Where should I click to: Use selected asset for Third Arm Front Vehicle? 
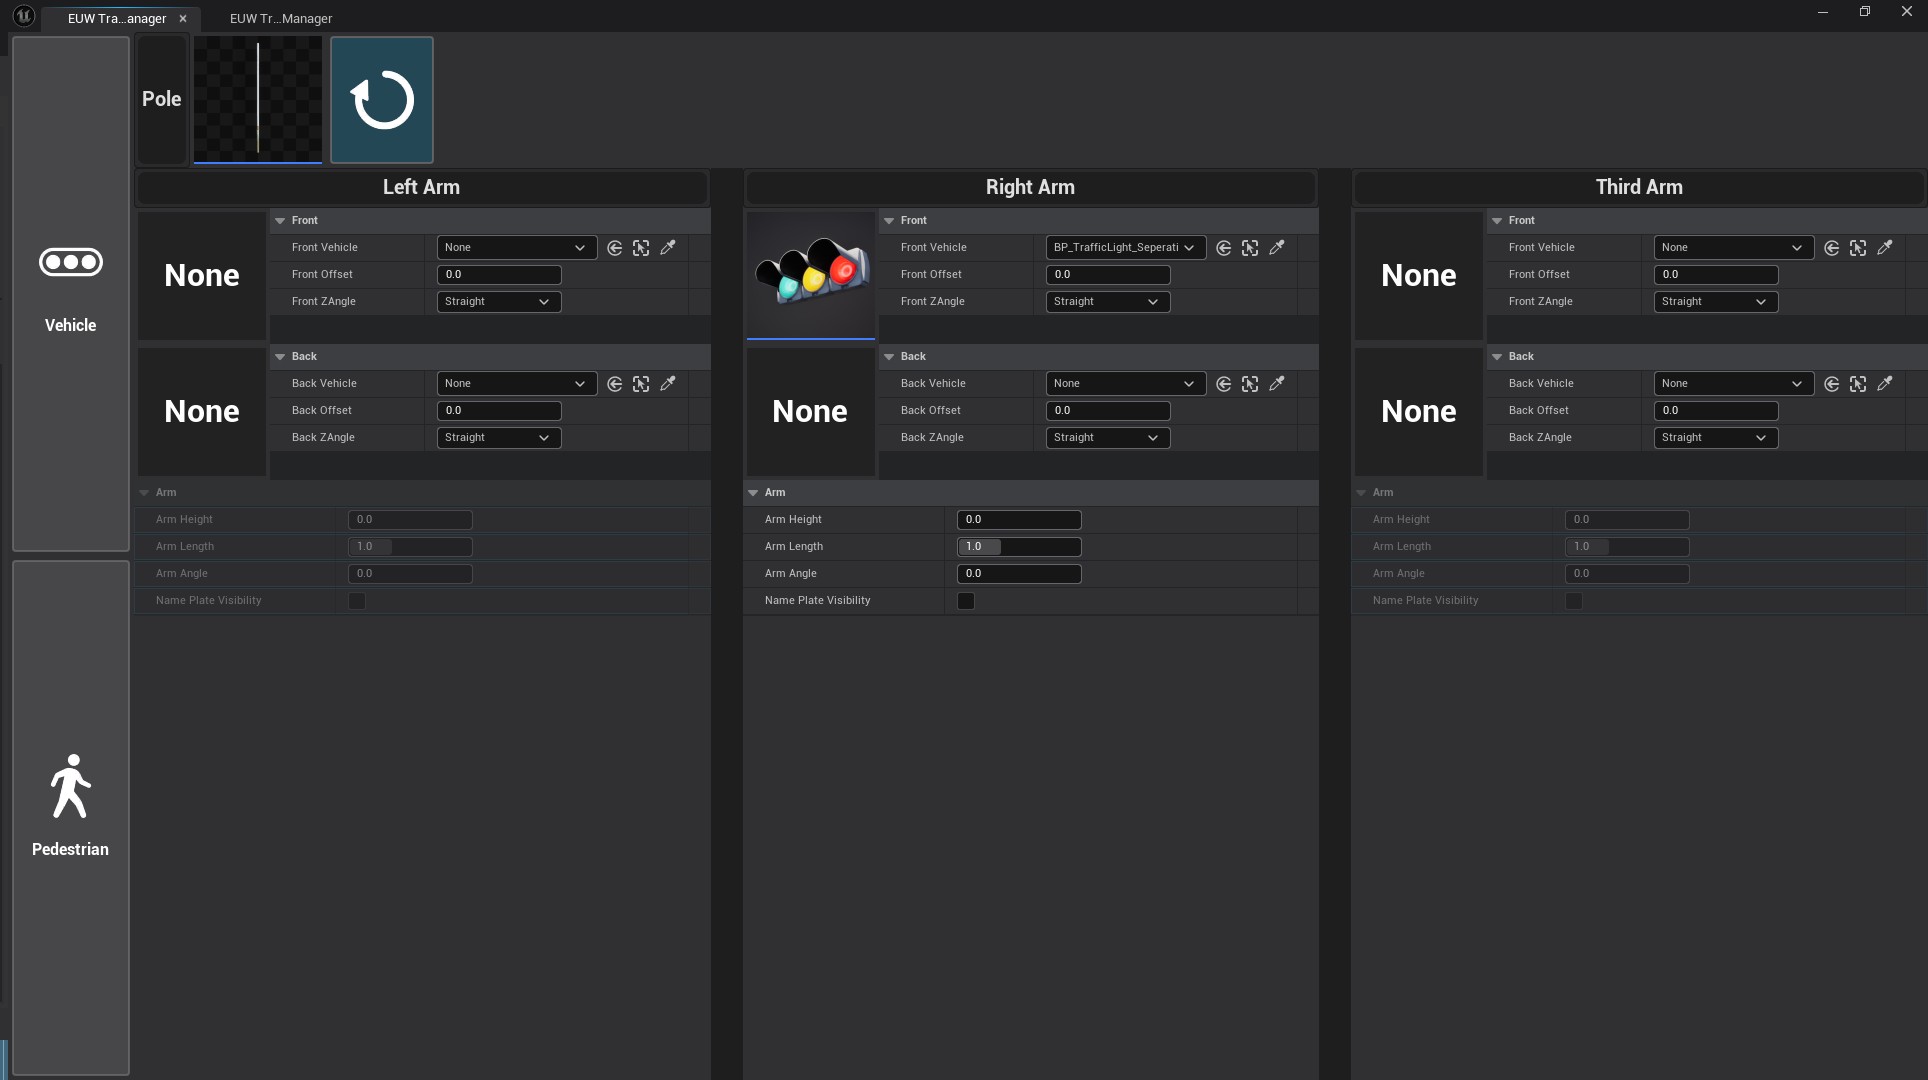(x=1831, y=248)
